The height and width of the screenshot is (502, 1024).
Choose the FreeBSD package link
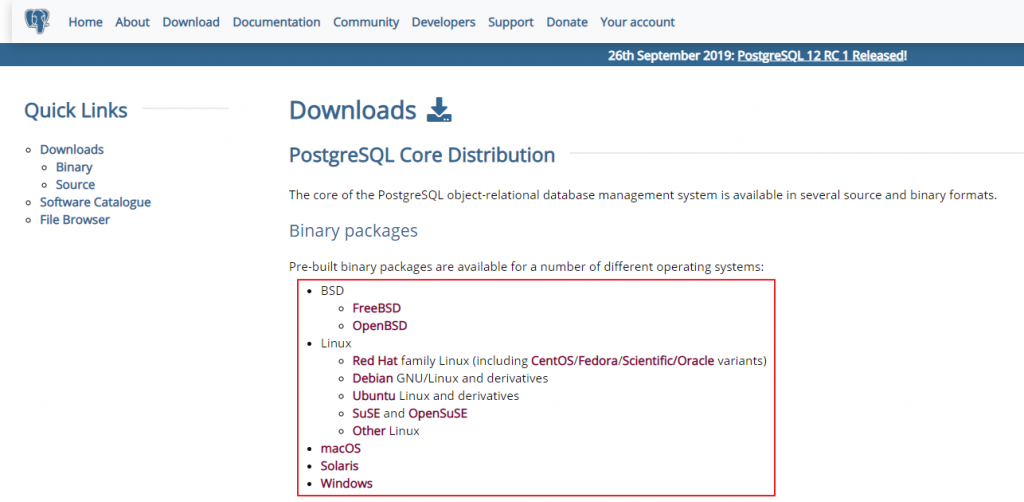tap(377, 307)
